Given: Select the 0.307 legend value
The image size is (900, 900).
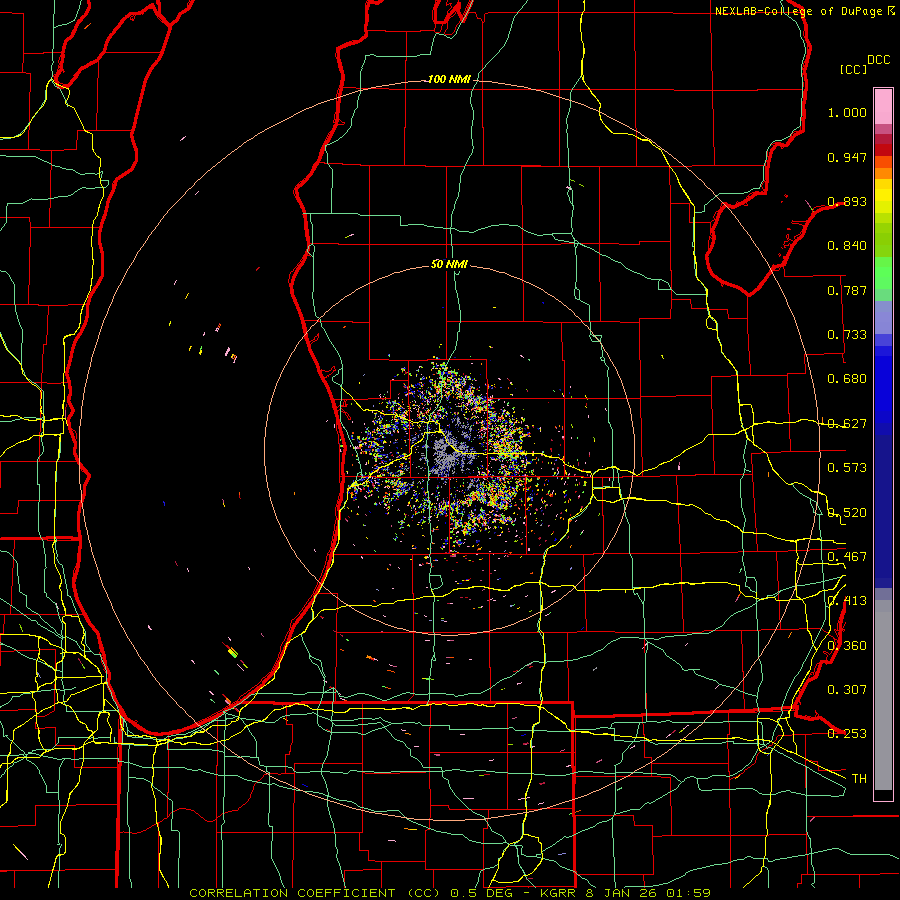Looking at the screenshot, I should pos(847,690).
